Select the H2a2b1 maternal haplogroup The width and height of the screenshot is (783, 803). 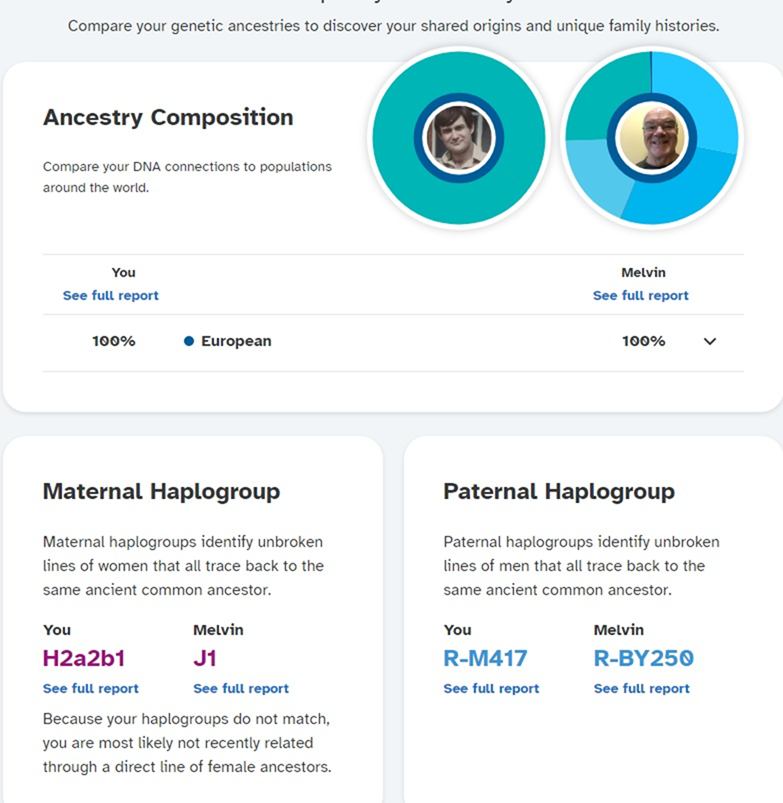click(84, 658)
